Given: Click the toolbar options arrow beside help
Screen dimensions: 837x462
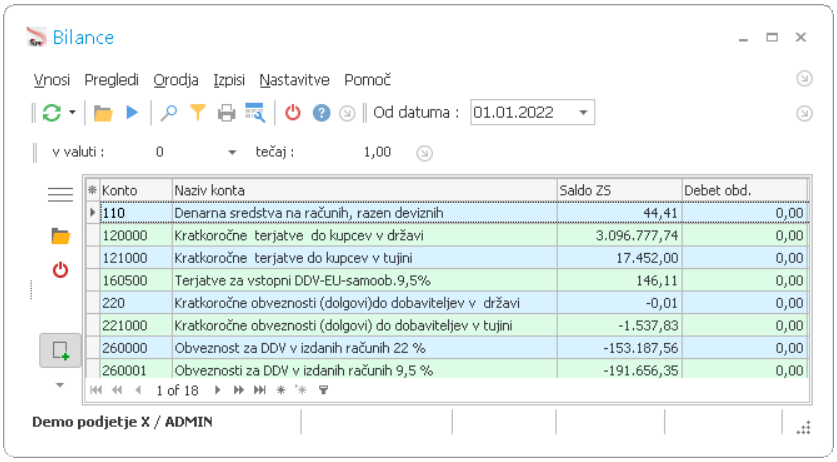Looking at the screenshot, I should (x=347, y=113).
